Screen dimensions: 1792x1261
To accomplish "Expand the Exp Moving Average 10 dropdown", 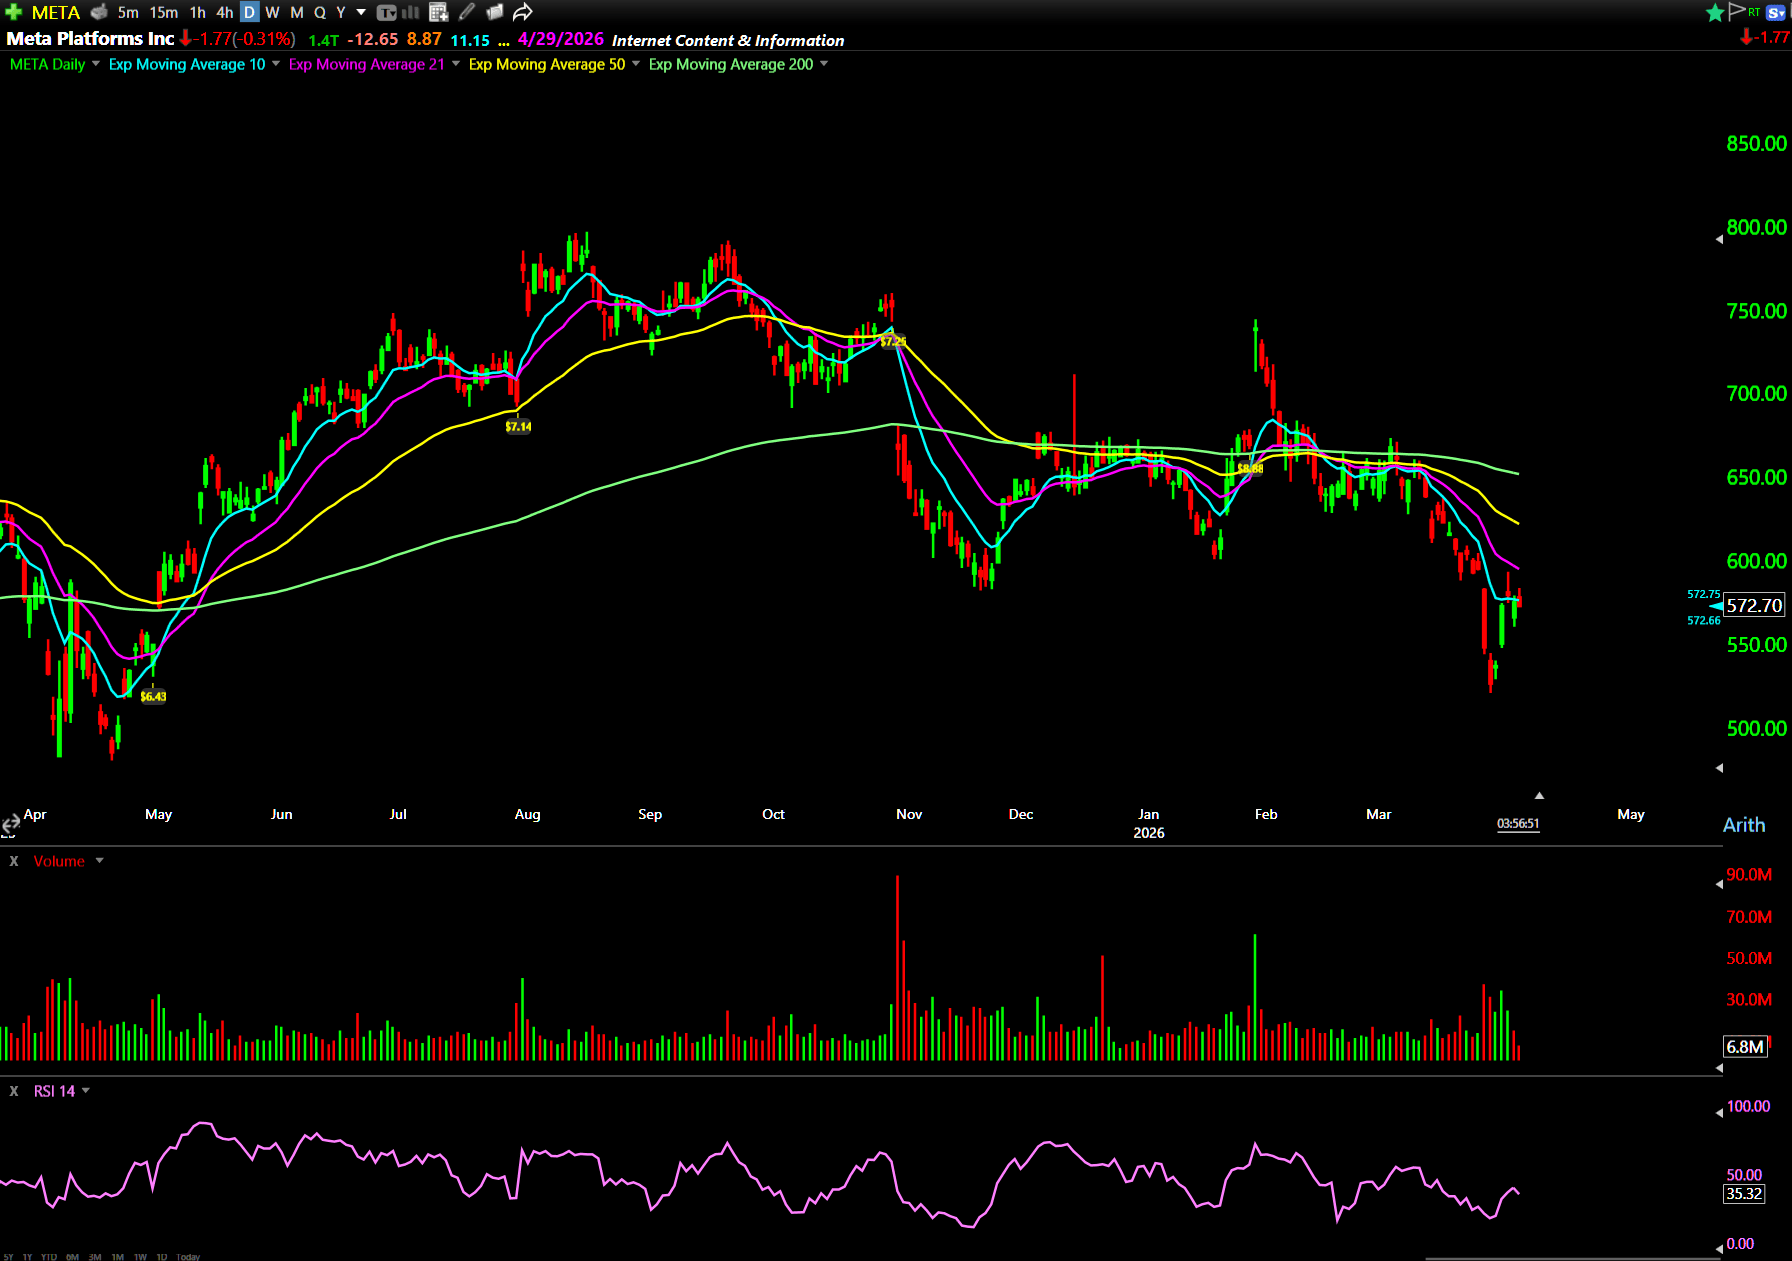I will point(276,64).
